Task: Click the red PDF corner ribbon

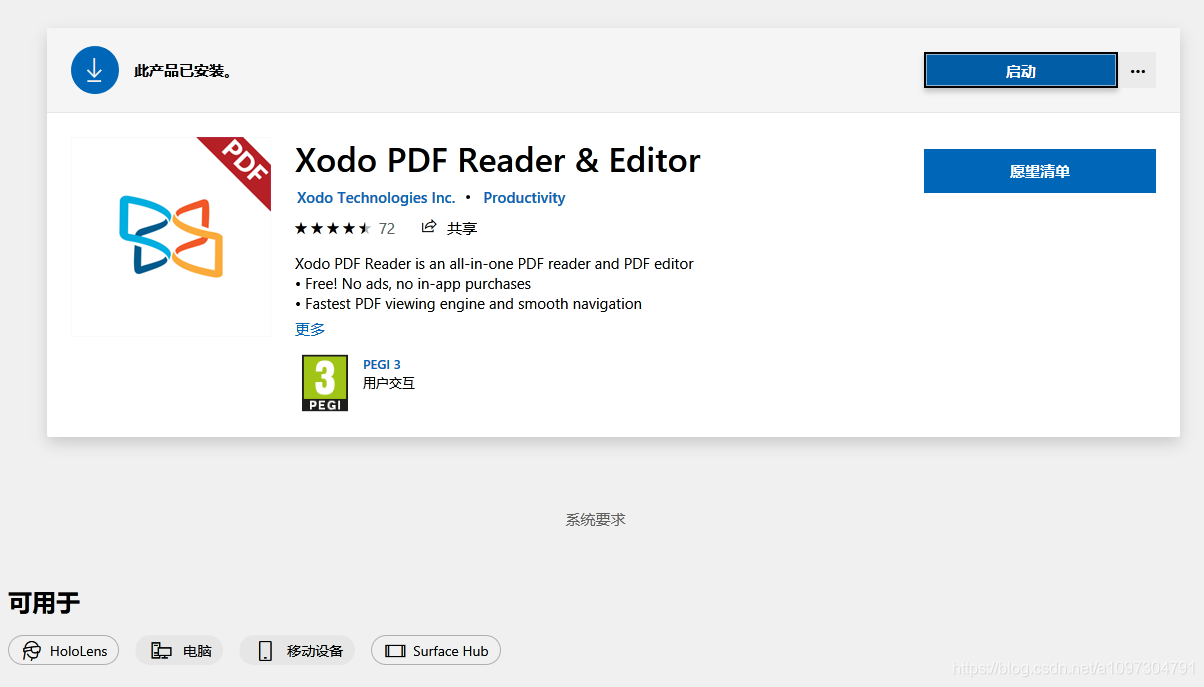Action: (x=240, y=165)
